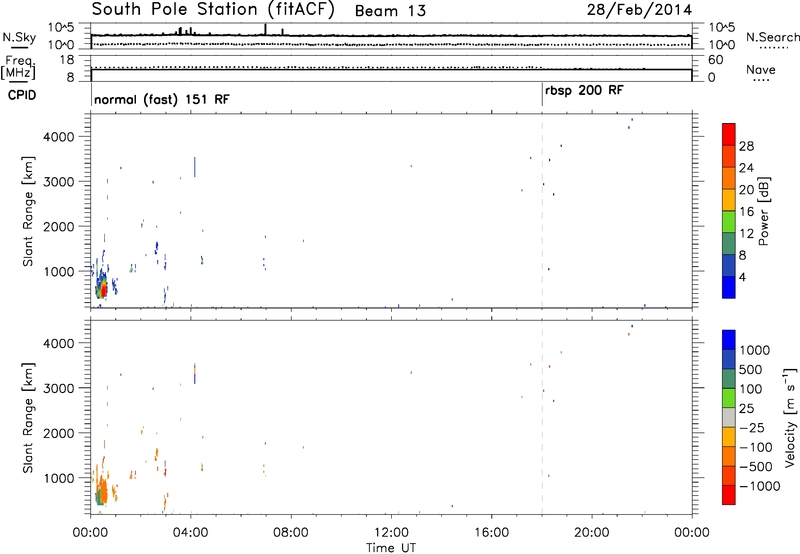
Task: Click the '04:00' time axis label
Action: tap(190, 533)
